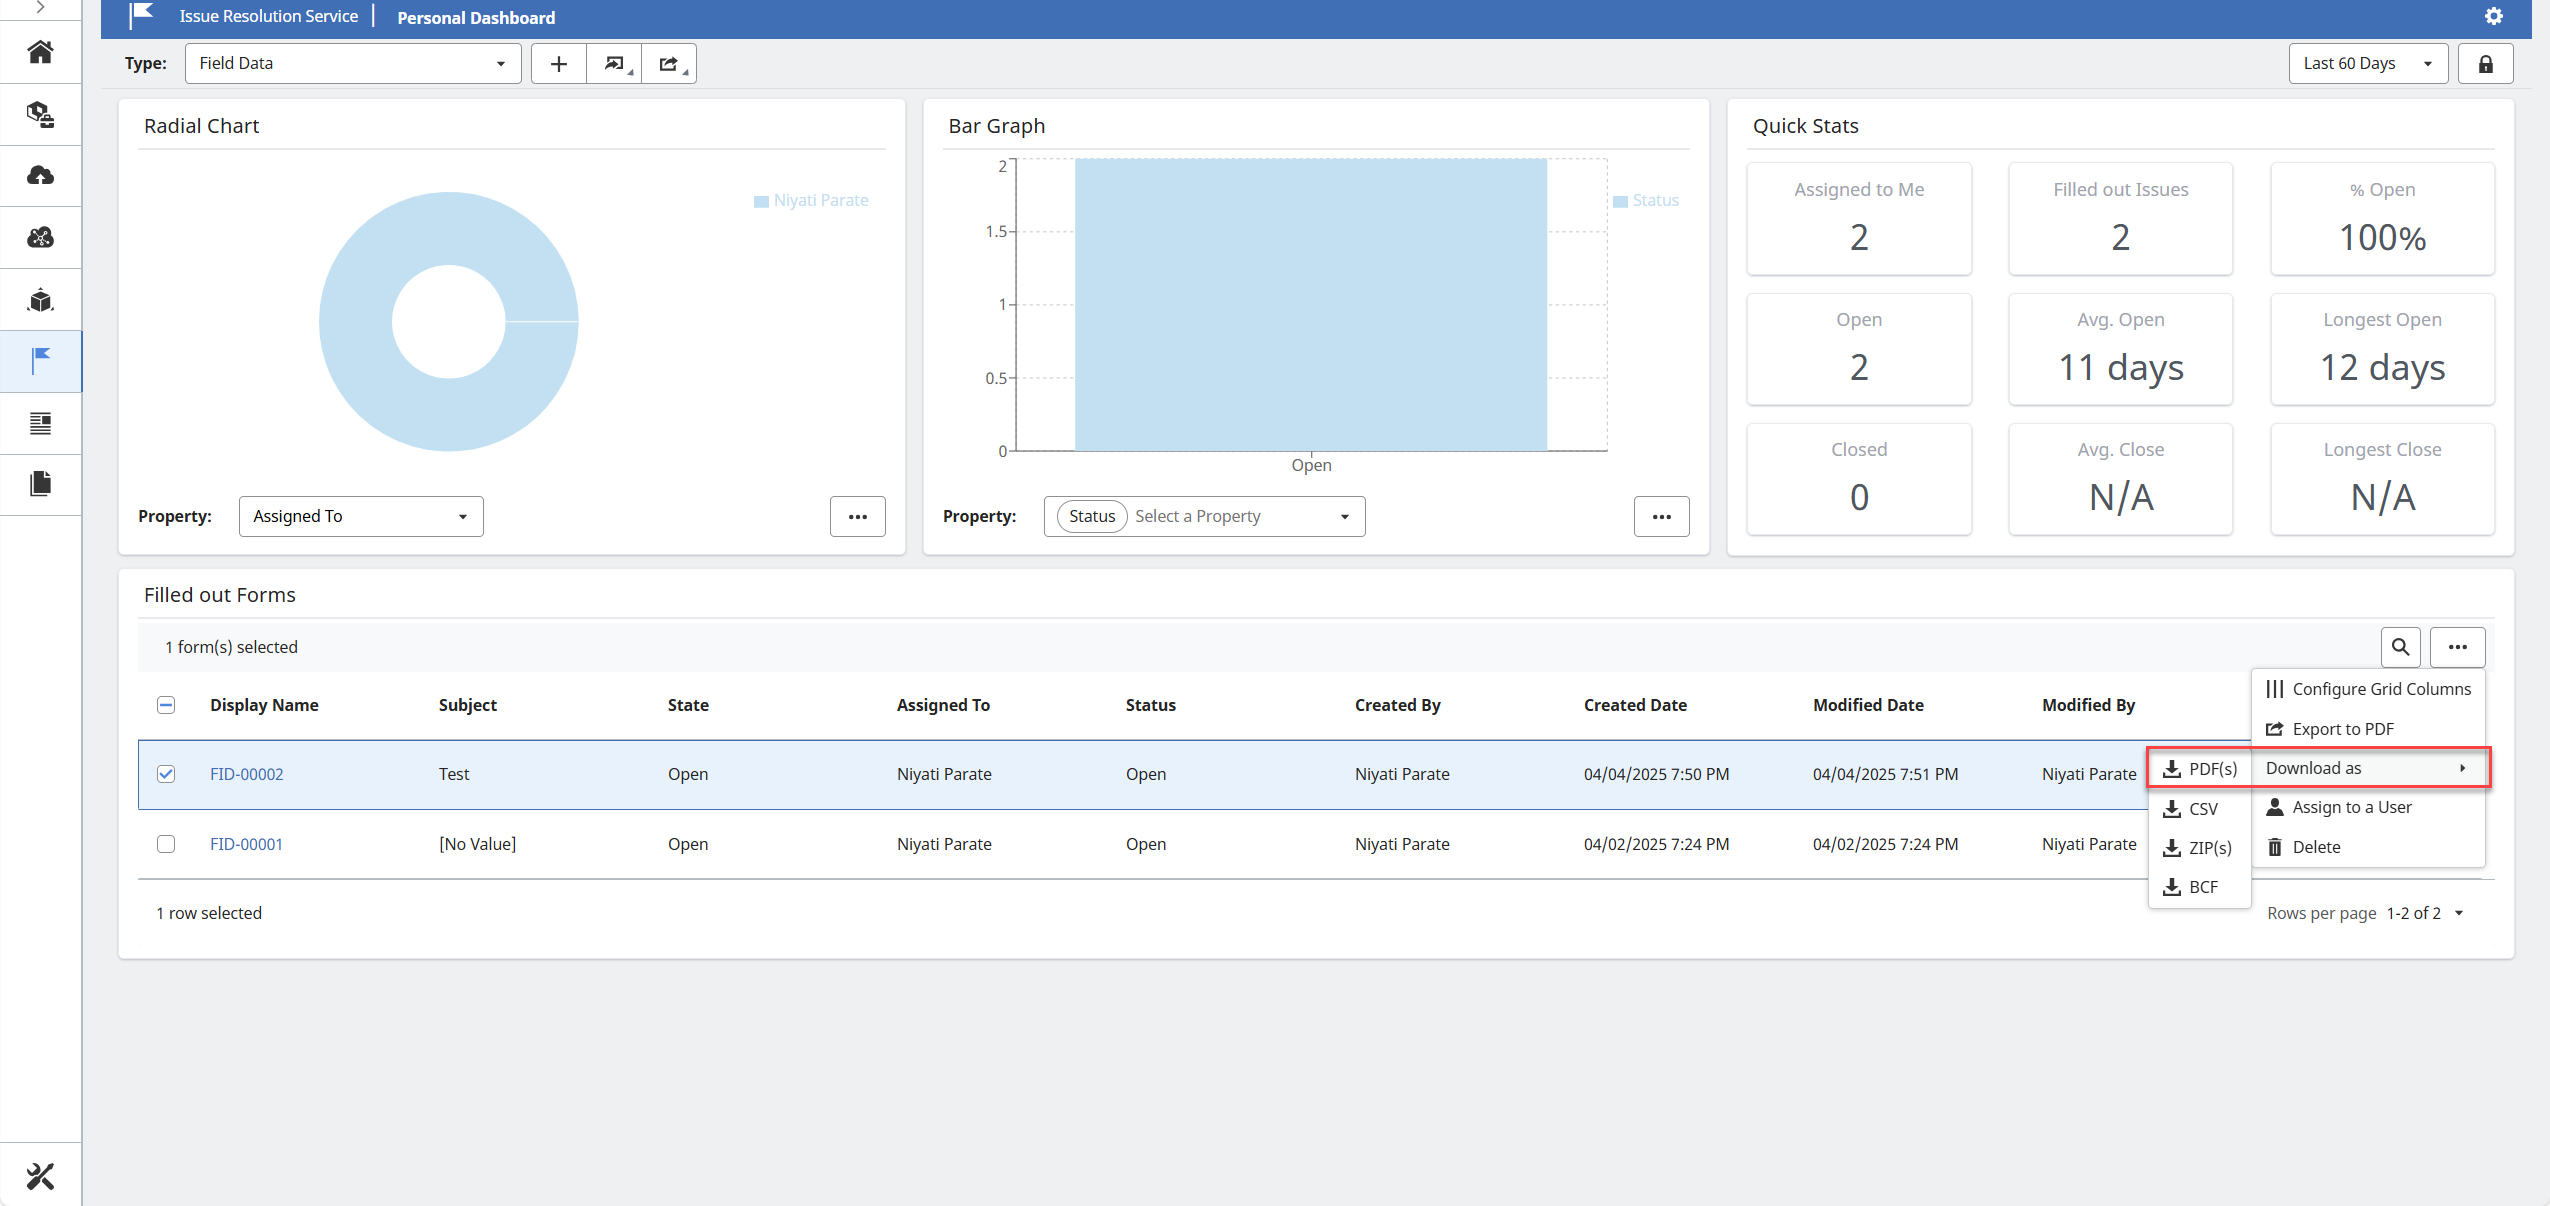Click Status legend swatch in Bar Graph
Screen dimensions: 2550x1206
[x=1620, y=201]
